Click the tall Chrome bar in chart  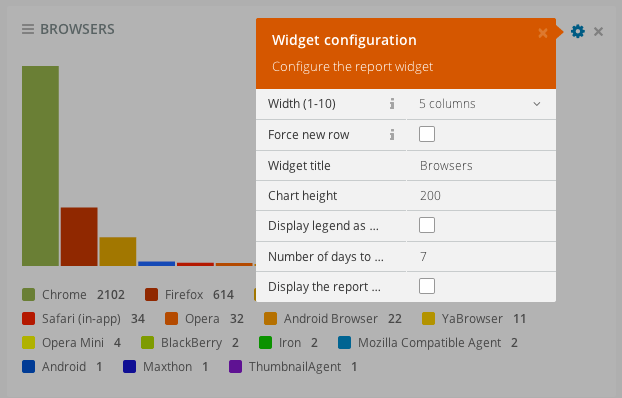click(x=40, y=166)
